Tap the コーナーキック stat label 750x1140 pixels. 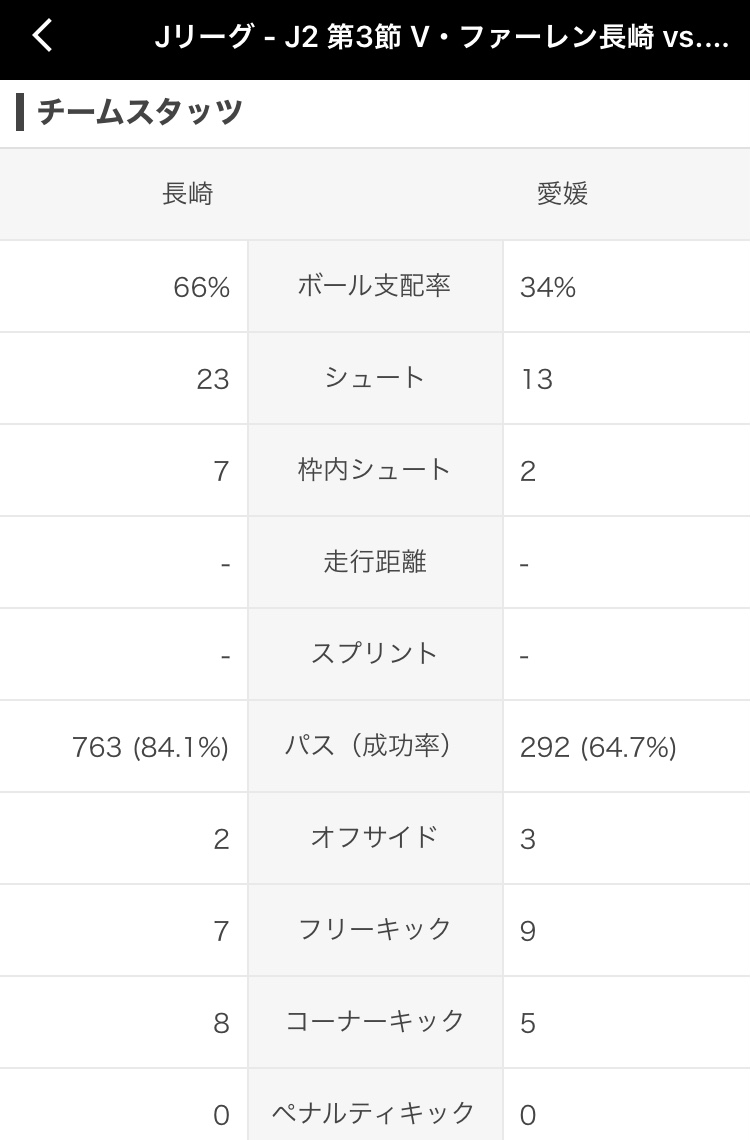click(375, 1022)
